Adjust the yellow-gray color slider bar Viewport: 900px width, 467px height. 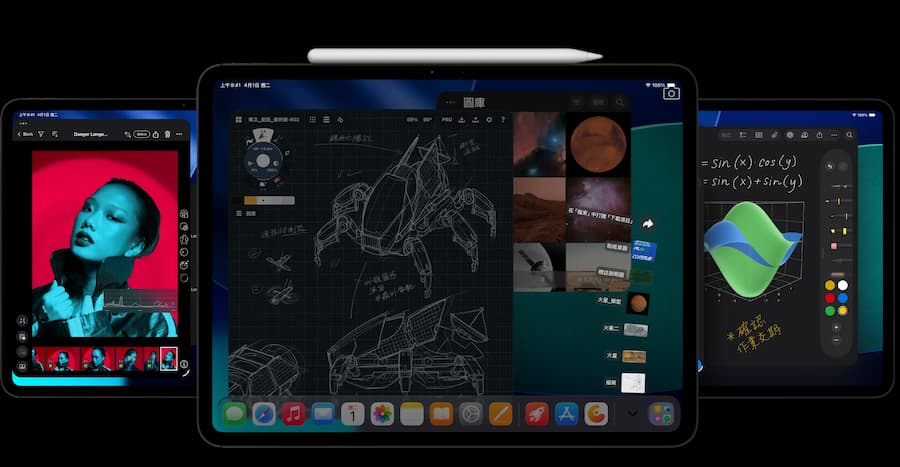[x=269, y=200]
